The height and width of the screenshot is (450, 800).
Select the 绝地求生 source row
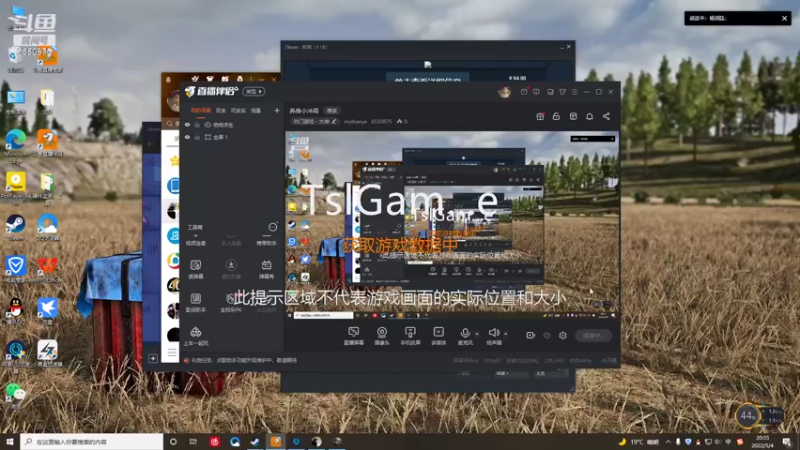(232, 125)
